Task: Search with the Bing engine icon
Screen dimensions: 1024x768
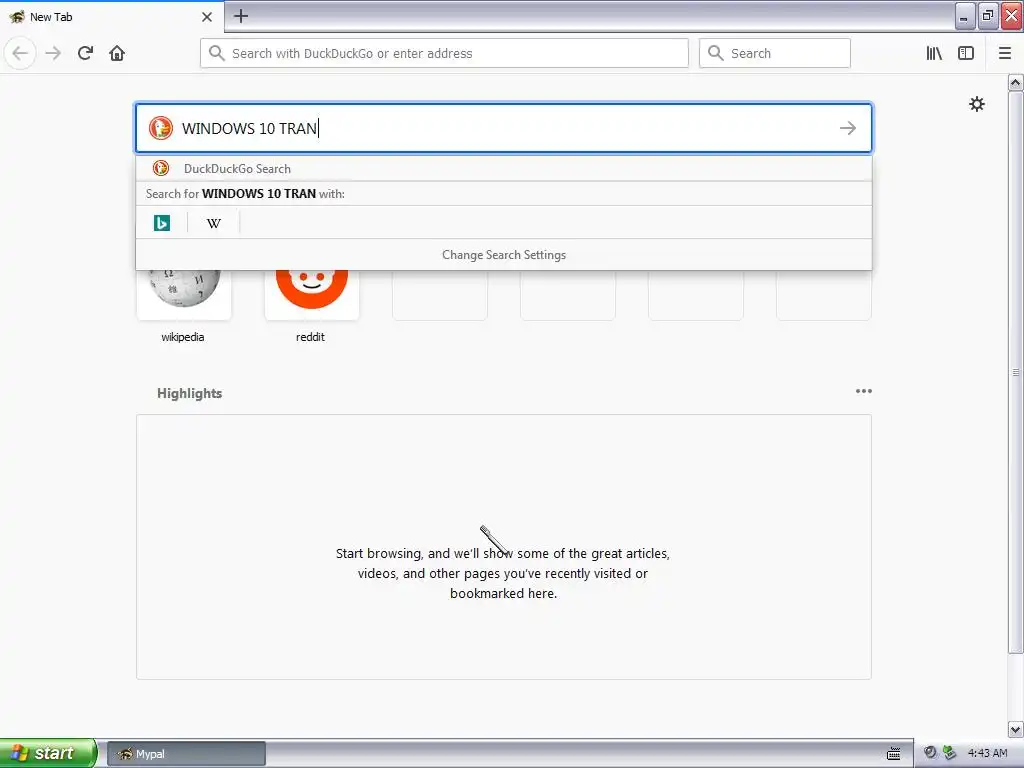Action: (x=162, y=223)
